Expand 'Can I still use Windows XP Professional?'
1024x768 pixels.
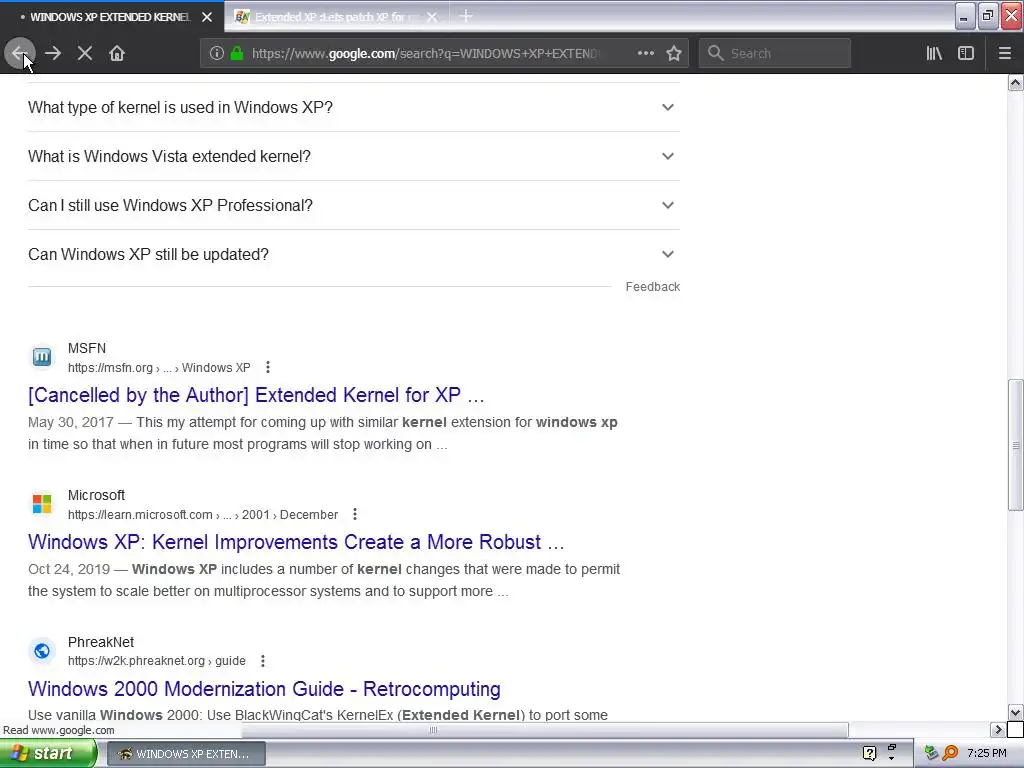[x=353, y=205]
